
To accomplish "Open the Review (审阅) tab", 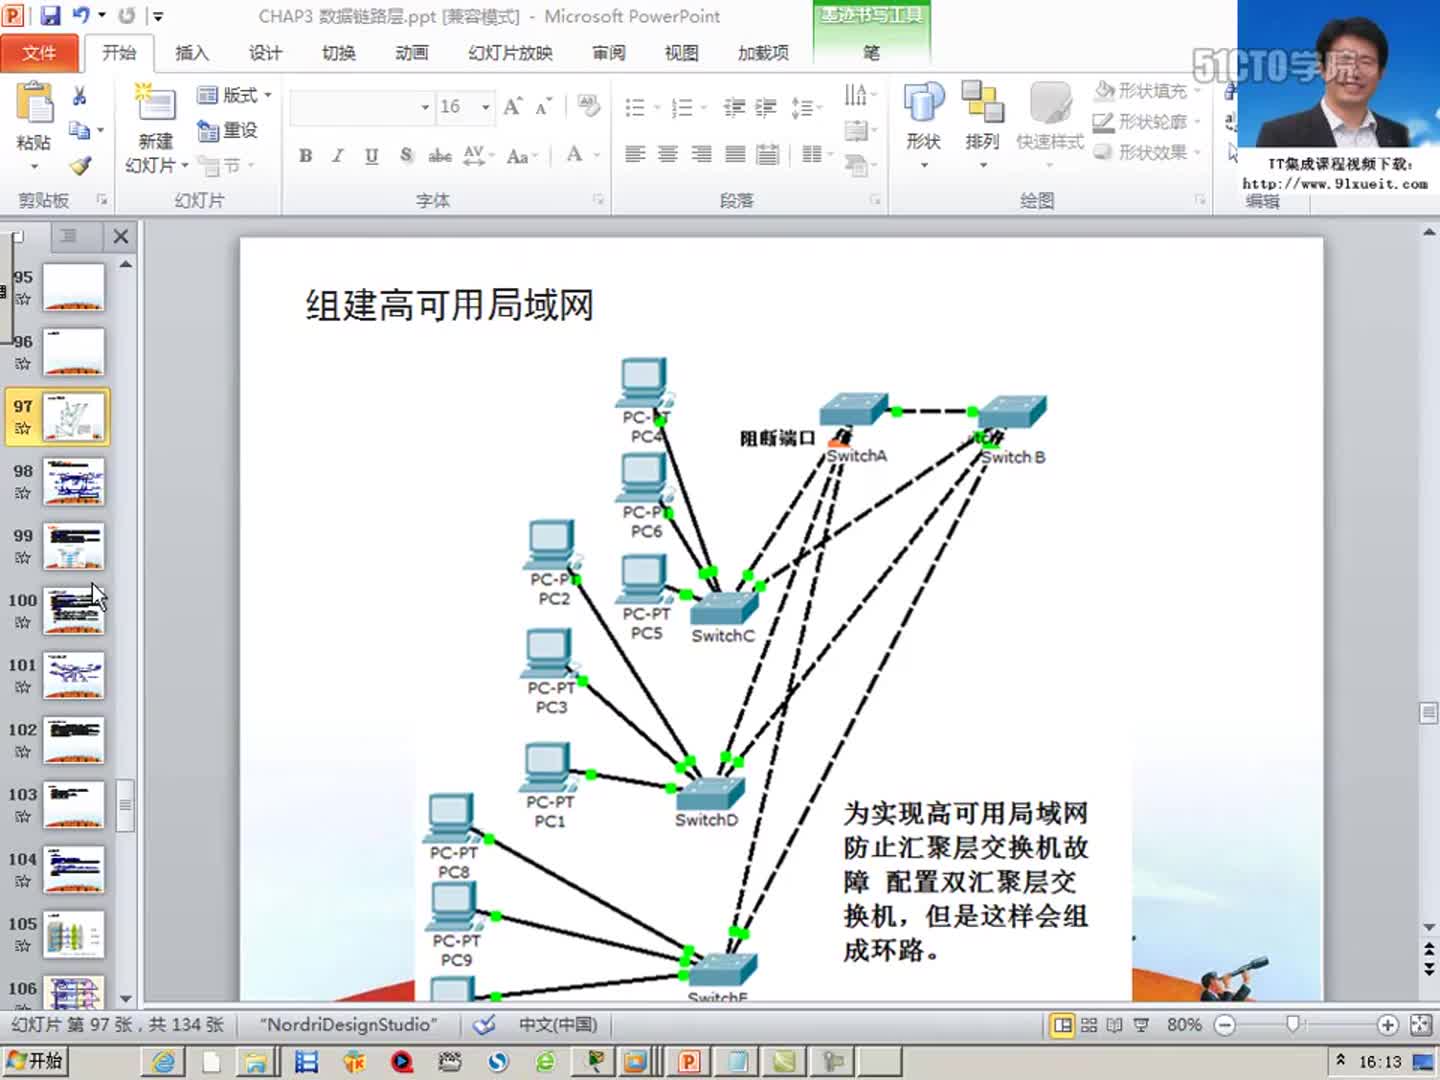I will pyautogui.click(x=608, y=53).
